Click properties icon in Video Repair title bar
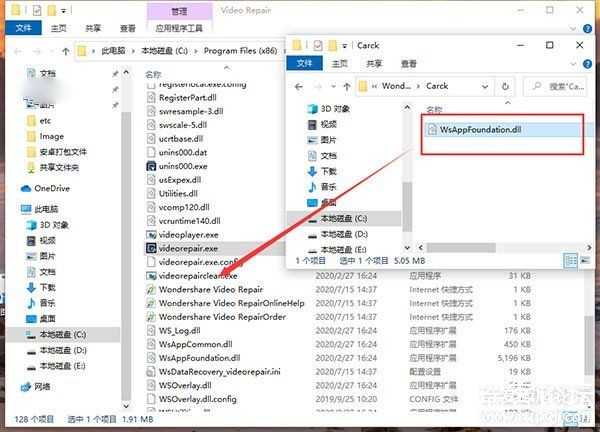The image size is (600, 432). click(37, 10)
